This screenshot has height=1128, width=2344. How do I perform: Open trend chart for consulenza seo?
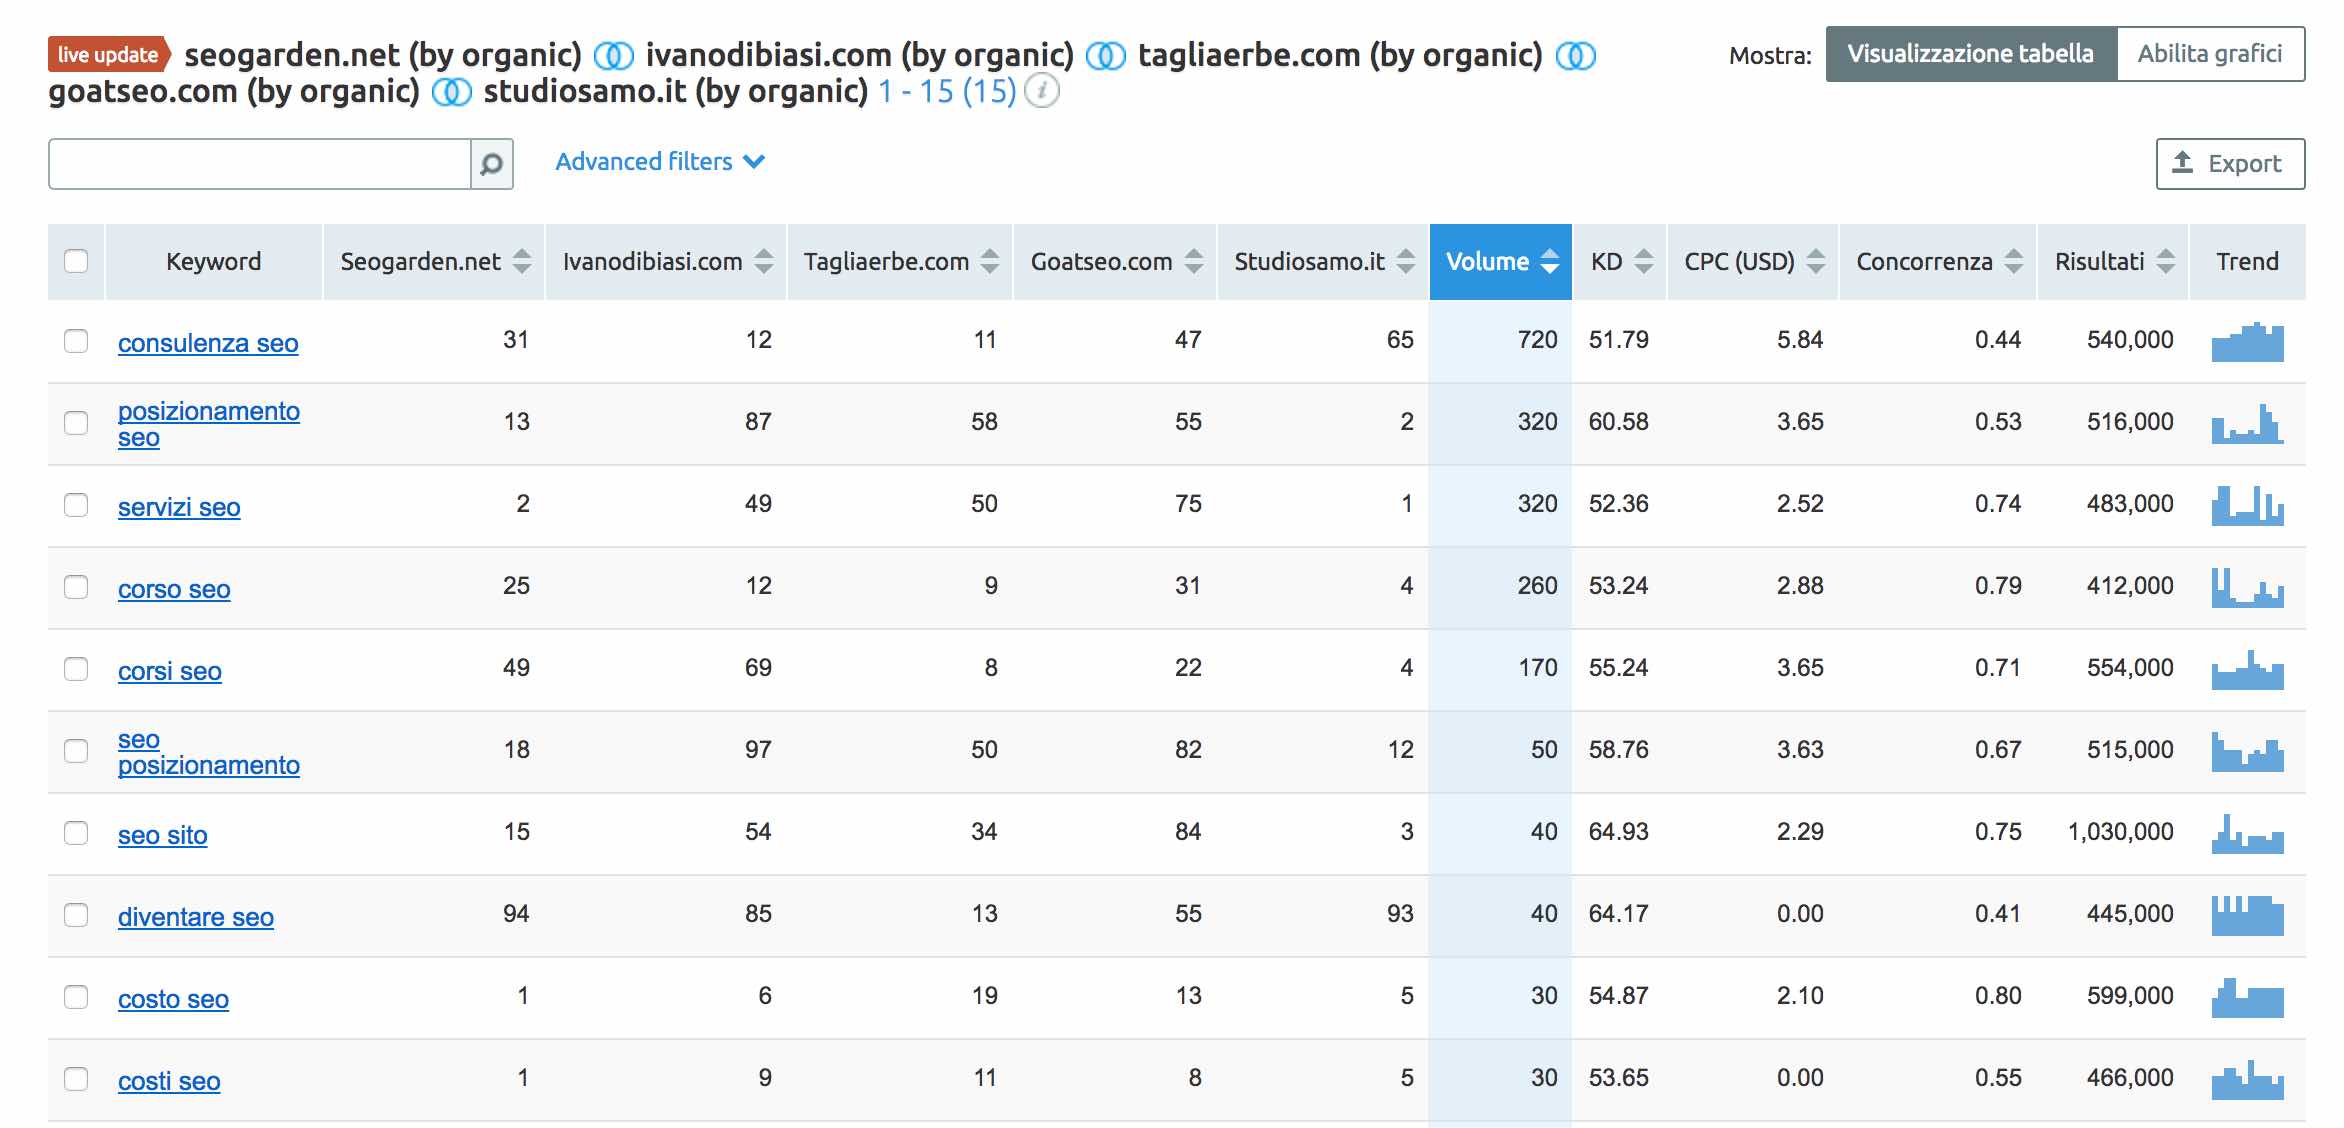(x=2247, y=342)
